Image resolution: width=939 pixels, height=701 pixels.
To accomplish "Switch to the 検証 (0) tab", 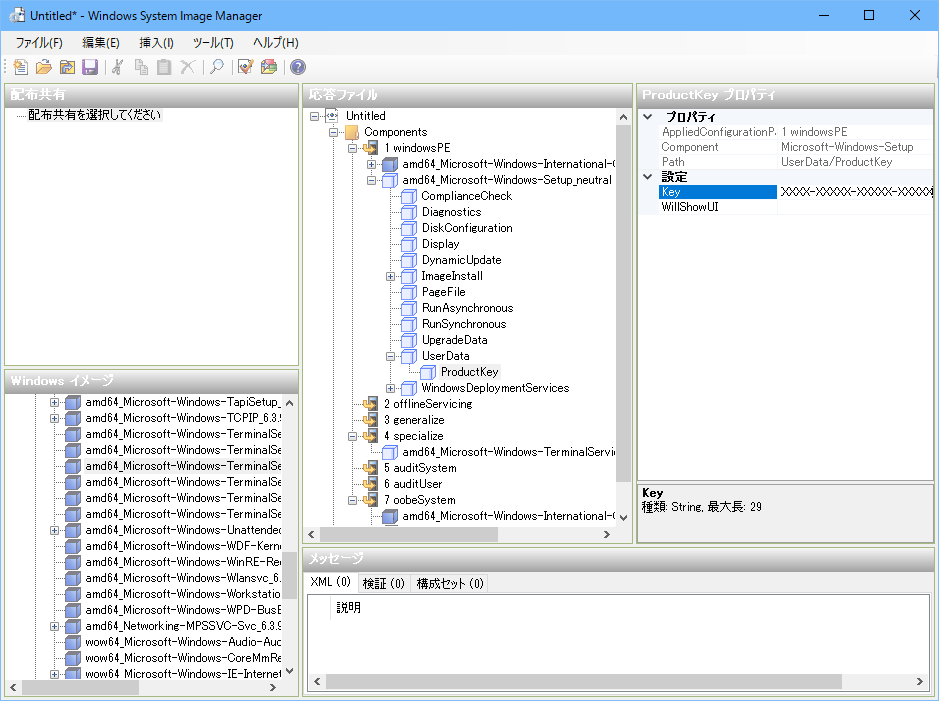I will coord(383,583).
